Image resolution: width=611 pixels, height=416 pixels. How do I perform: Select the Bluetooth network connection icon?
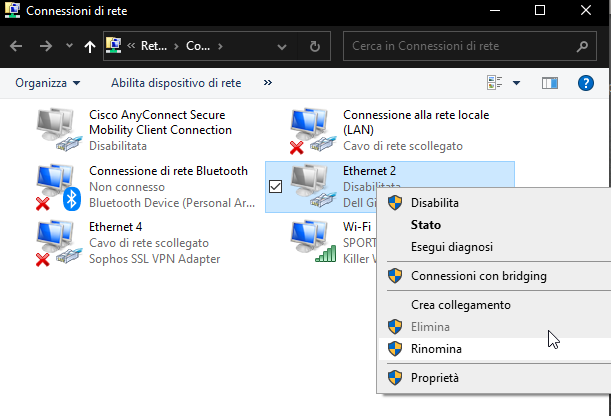pos(58,187)
